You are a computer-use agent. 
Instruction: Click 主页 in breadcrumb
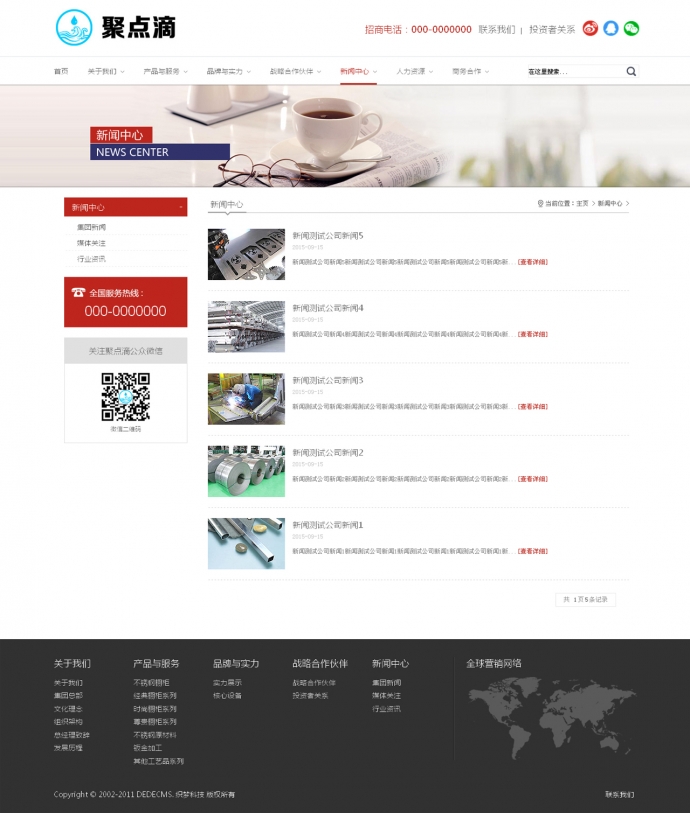(x=582, y=204)
